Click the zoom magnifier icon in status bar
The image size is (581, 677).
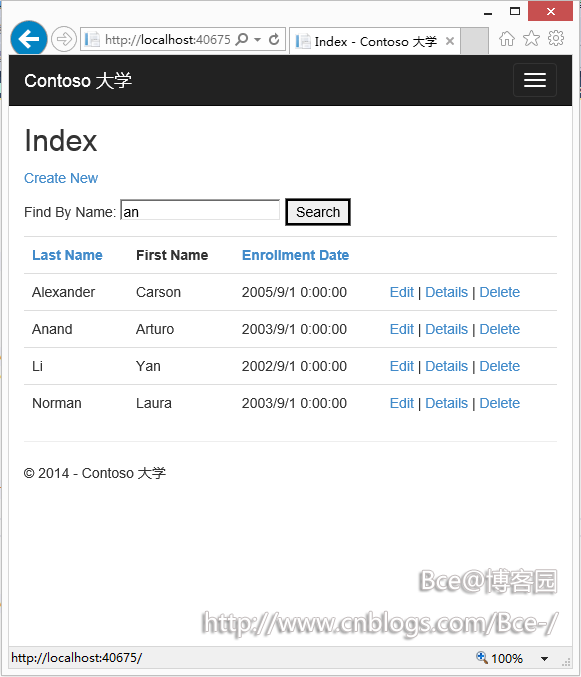click(482, 658)
